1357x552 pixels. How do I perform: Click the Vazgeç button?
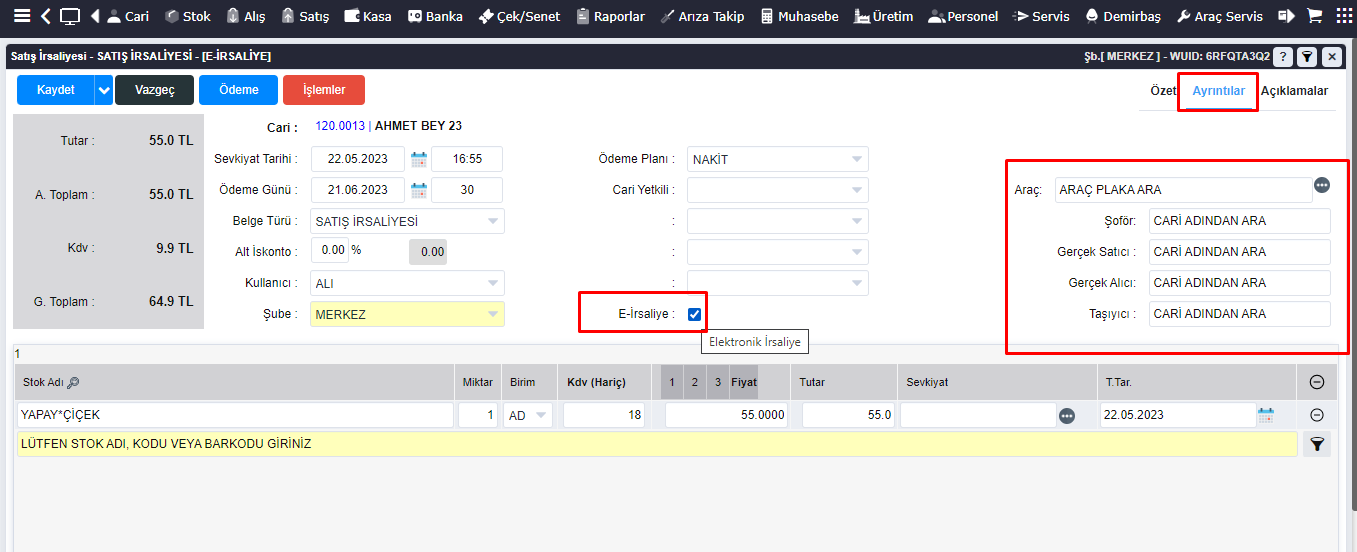pos(154,90)
